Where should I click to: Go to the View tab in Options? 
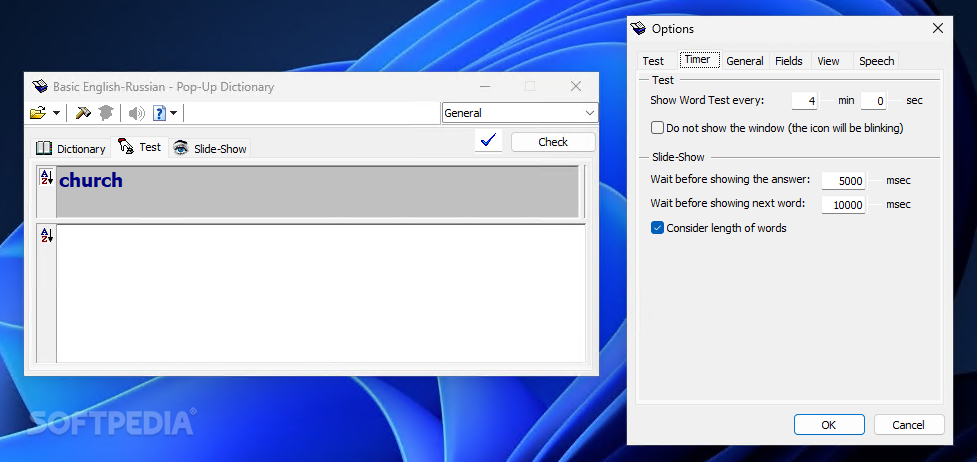coord(828,60)
